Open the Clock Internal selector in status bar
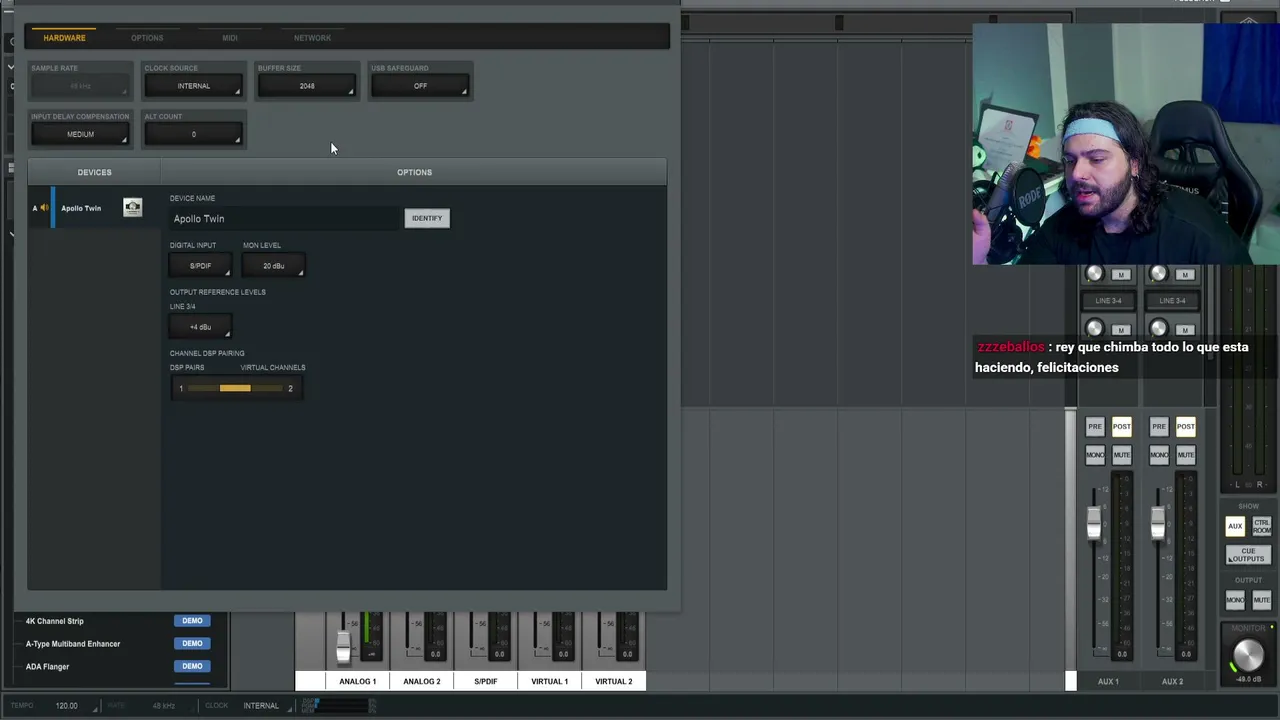This screenshot has width=1280, height=720. coord(261,706)
